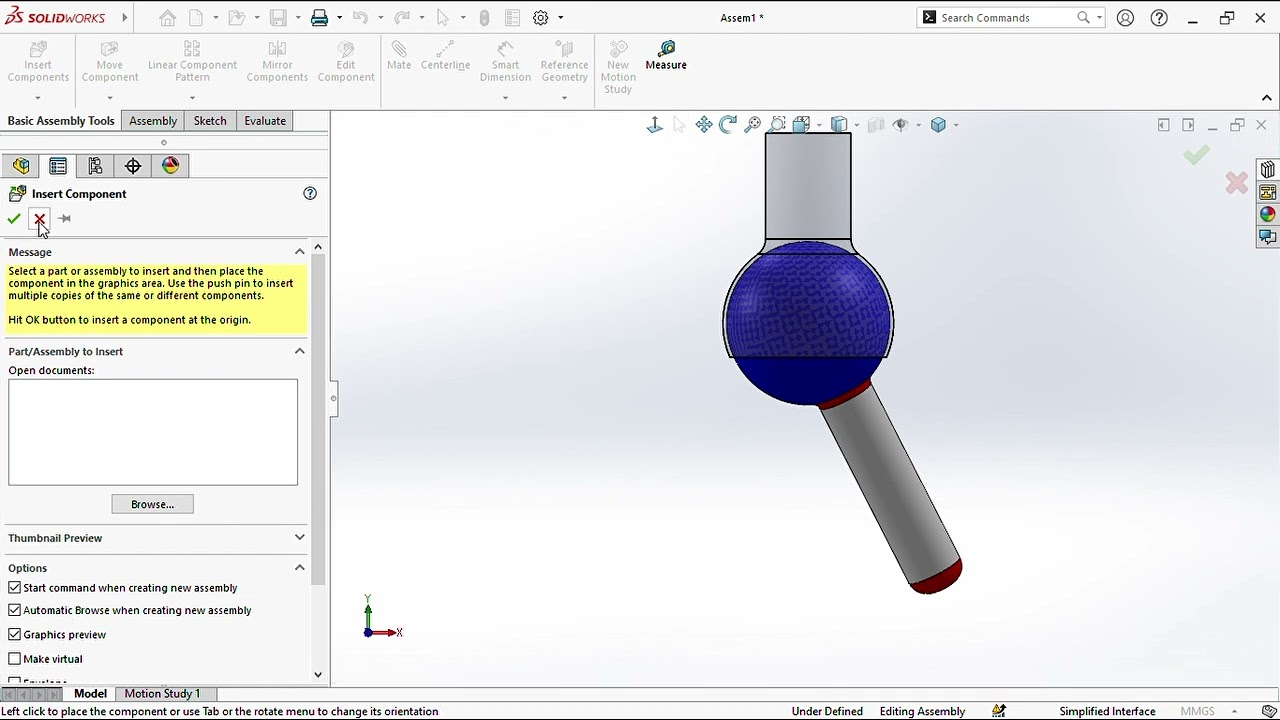Select the Model tab at bottom
Image resolution: width=1280 pixels, height=720 pixels.
(90, 694)
